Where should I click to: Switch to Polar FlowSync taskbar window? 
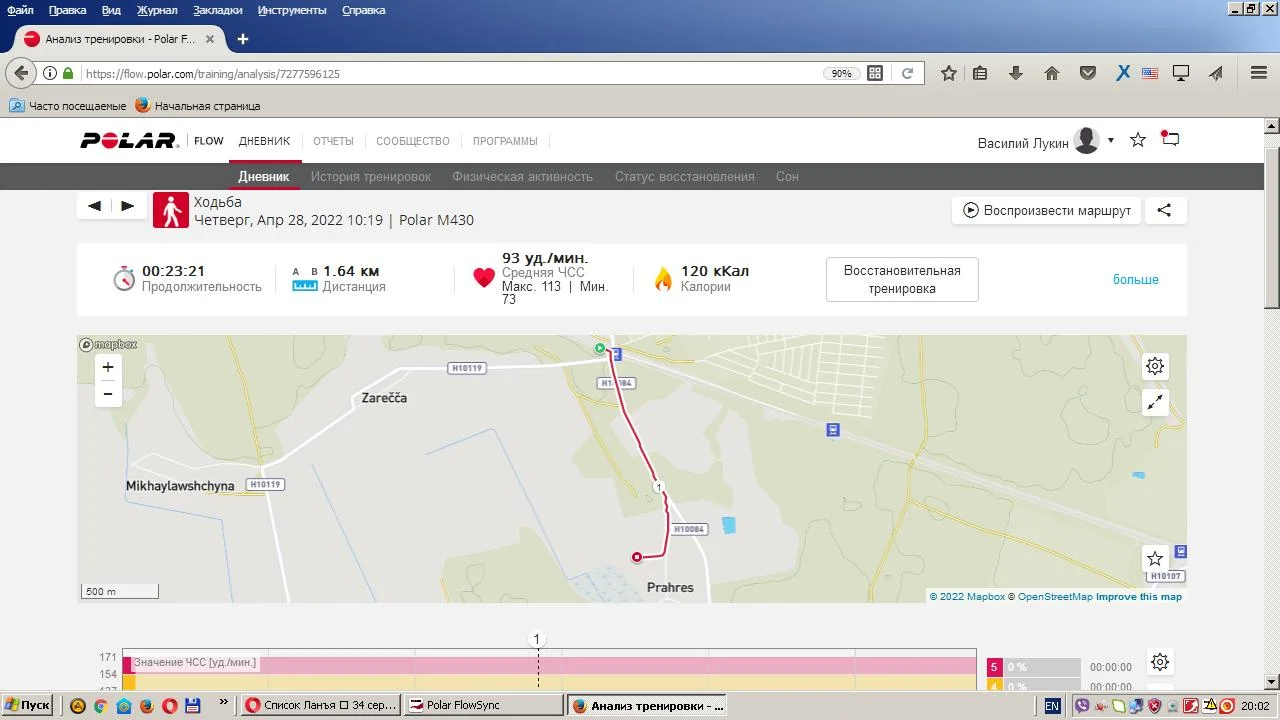coord(484,705)
